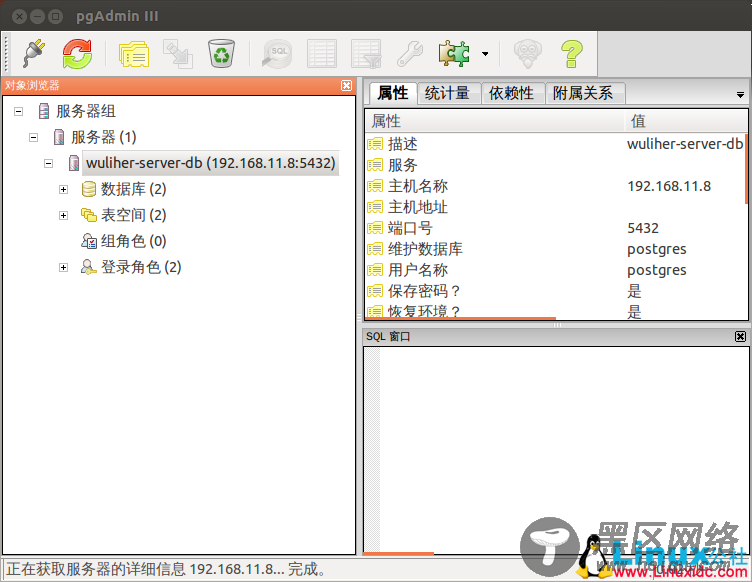Click the view data grid icon
Viewport: 752px width, 582px height.
[321, 54]
